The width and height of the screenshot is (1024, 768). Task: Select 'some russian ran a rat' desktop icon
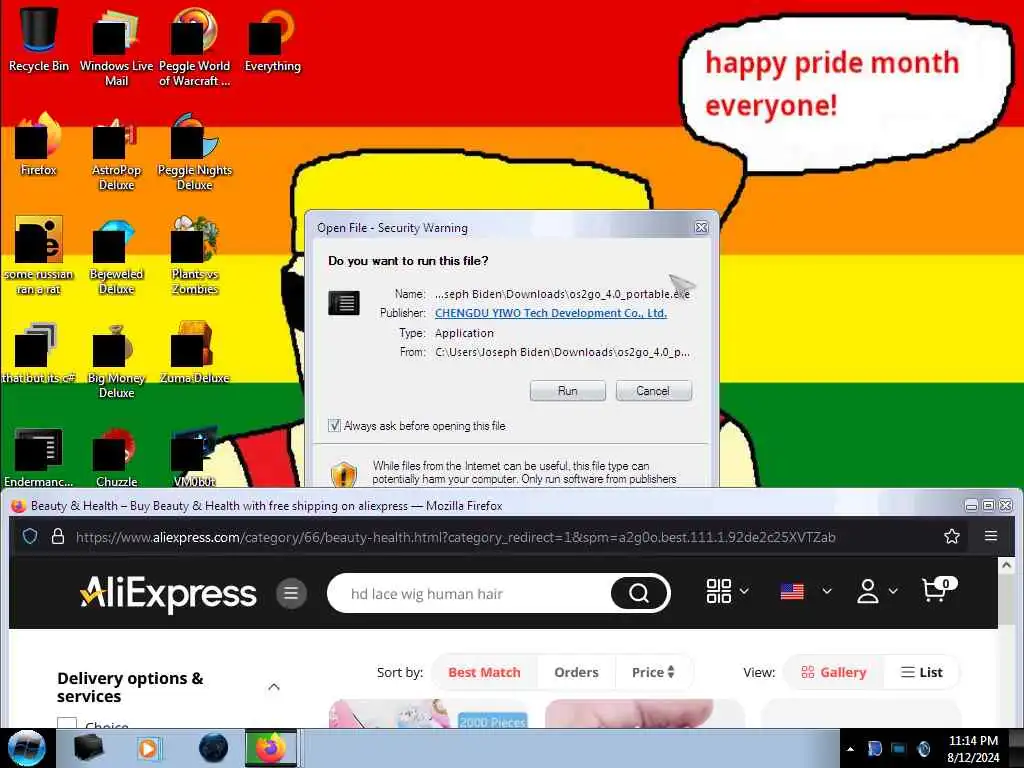pyautogui.click(x=39, y=255)
